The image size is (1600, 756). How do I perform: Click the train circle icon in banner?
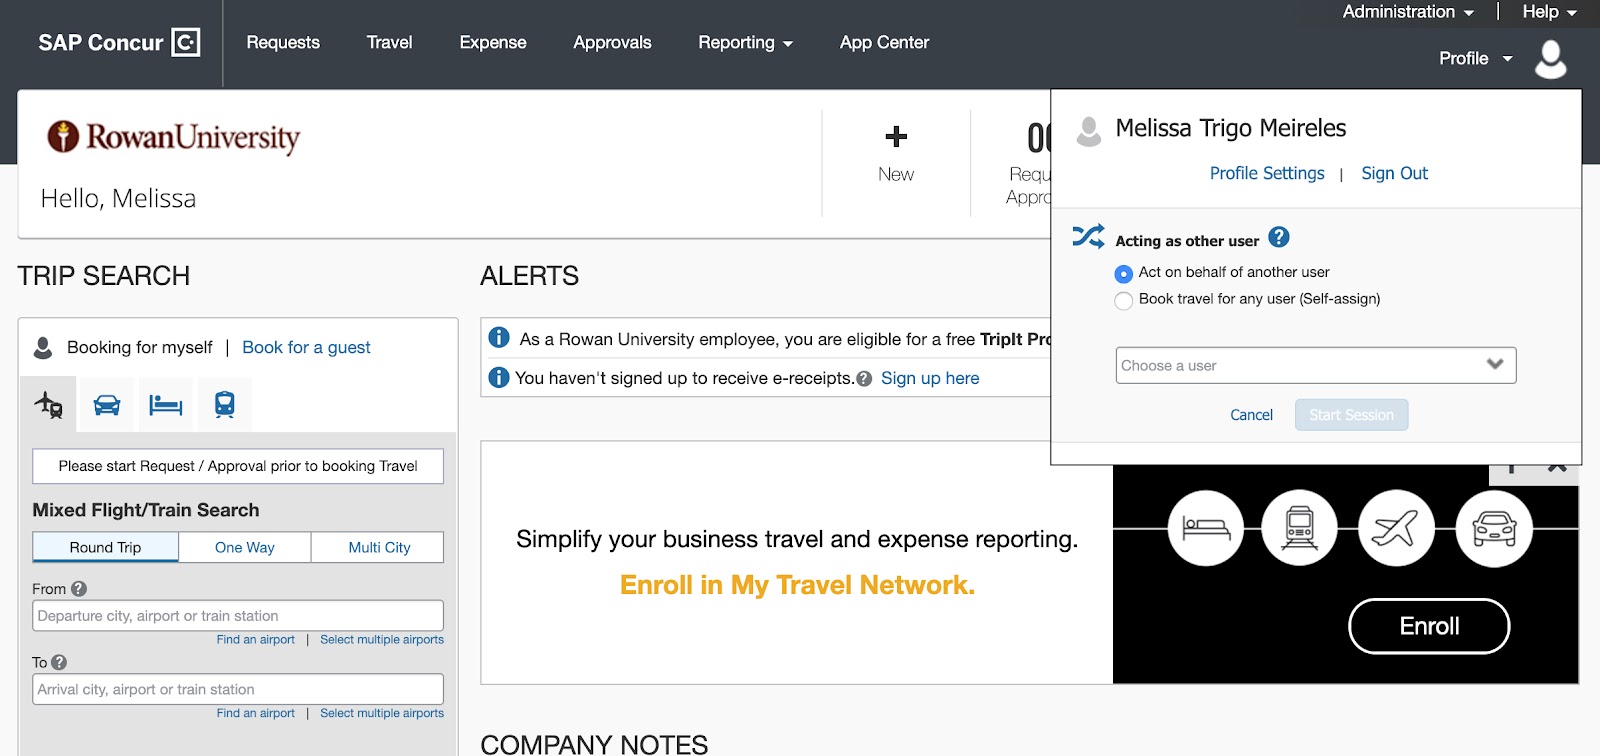click(x=1299, y=528)
